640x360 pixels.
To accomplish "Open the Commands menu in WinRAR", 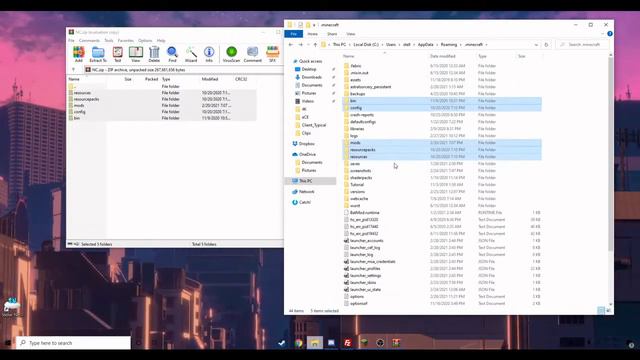I will tap(89, 40).
